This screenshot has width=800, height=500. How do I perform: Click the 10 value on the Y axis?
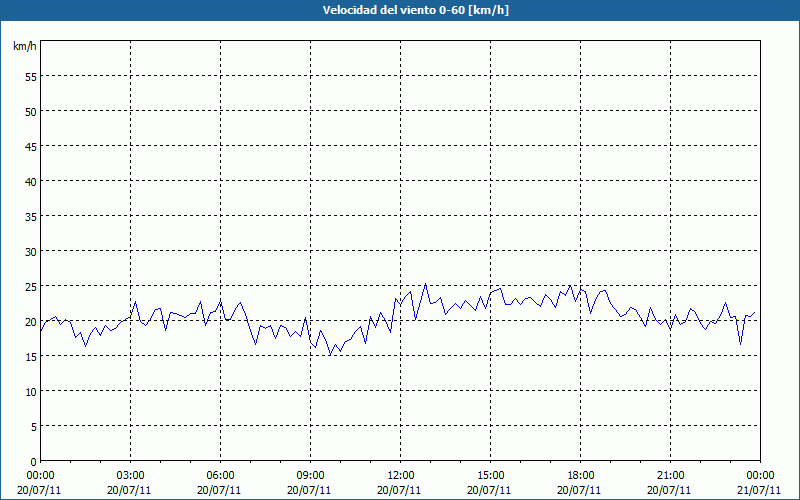click(31, 392)
